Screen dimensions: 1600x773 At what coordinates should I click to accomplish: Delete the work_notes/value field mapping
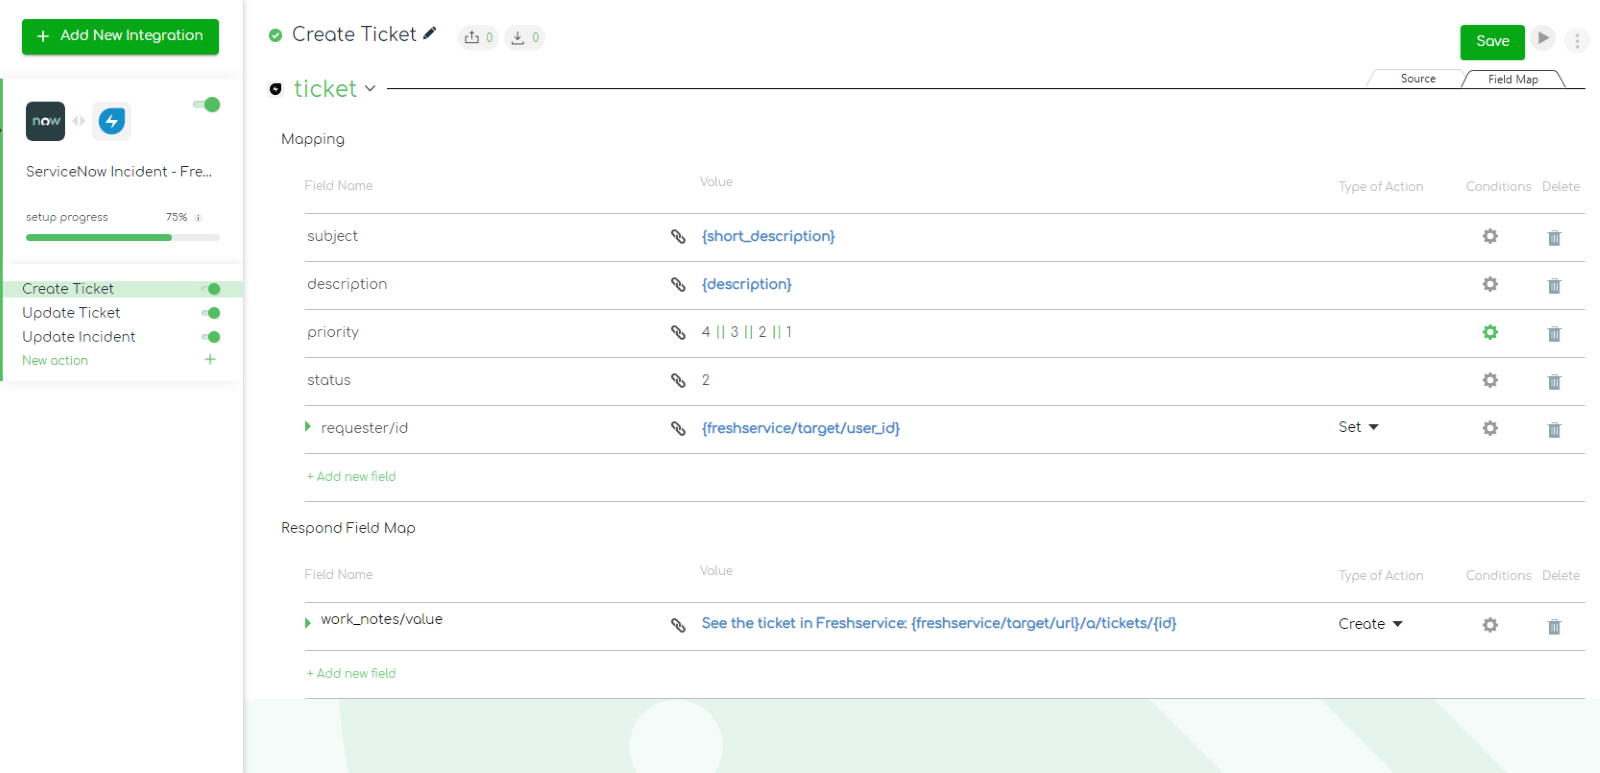pyautogui.click(x=1554, y=627)
